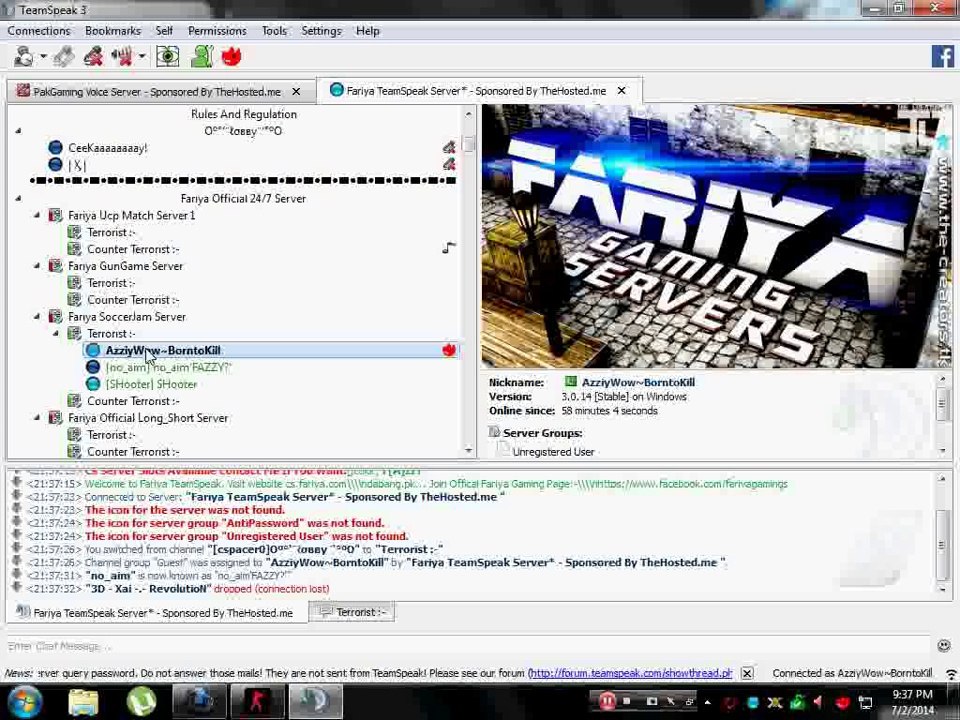
Task: Open the Self menu
Action: [163, 31]
